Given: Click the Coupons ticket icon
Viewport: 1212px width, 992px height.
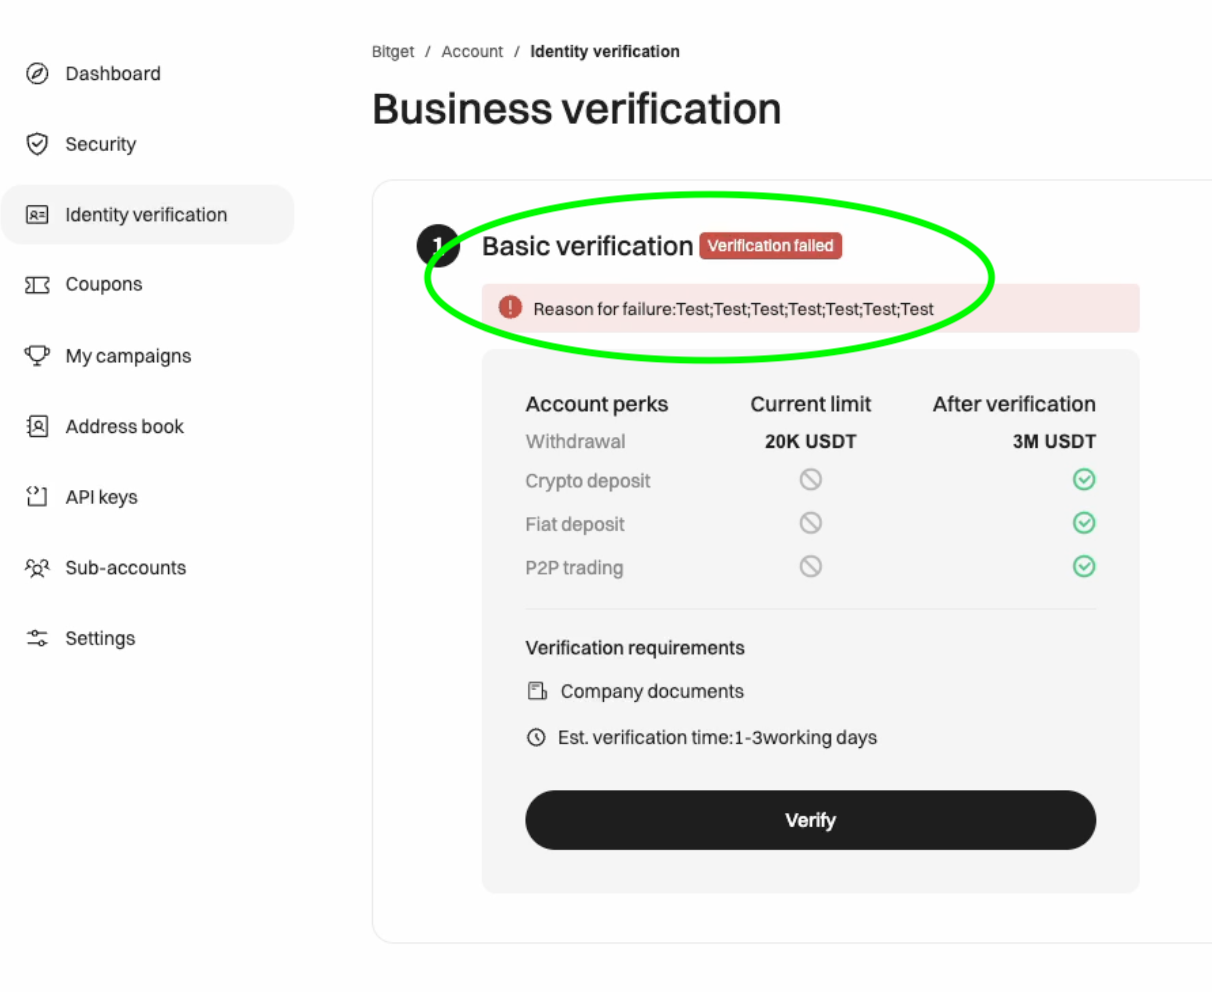Looking at the screenshot, I should tap(36, 284).
